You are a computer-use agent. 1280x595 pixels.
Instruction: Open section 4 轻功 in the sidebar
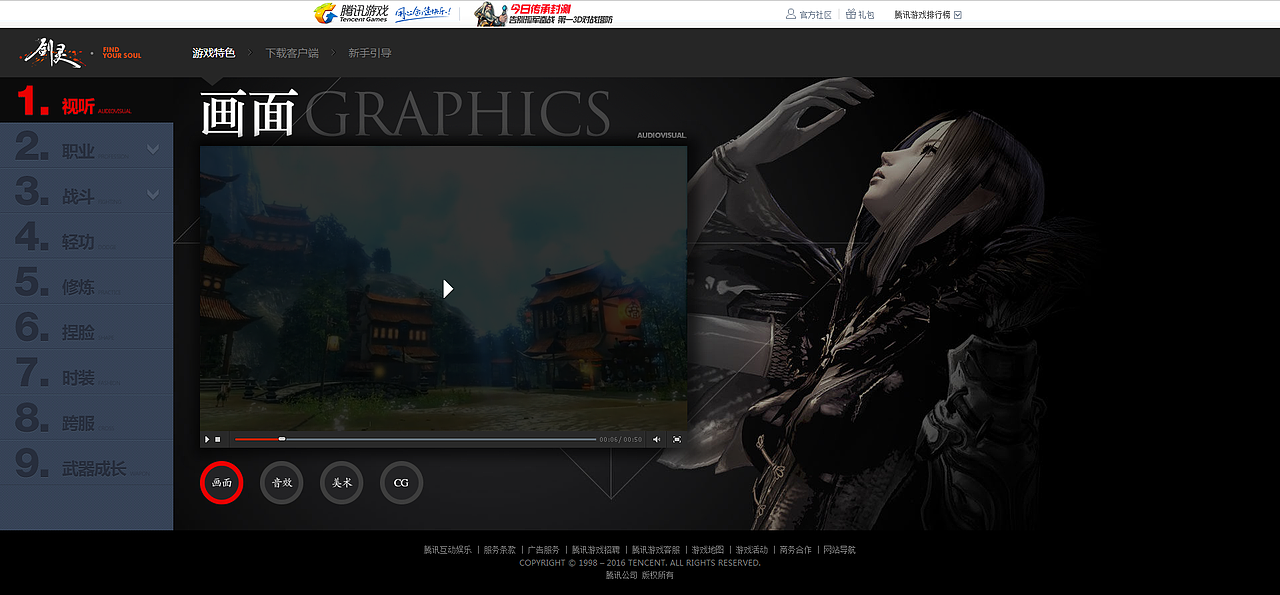click(x=86, y=237)
